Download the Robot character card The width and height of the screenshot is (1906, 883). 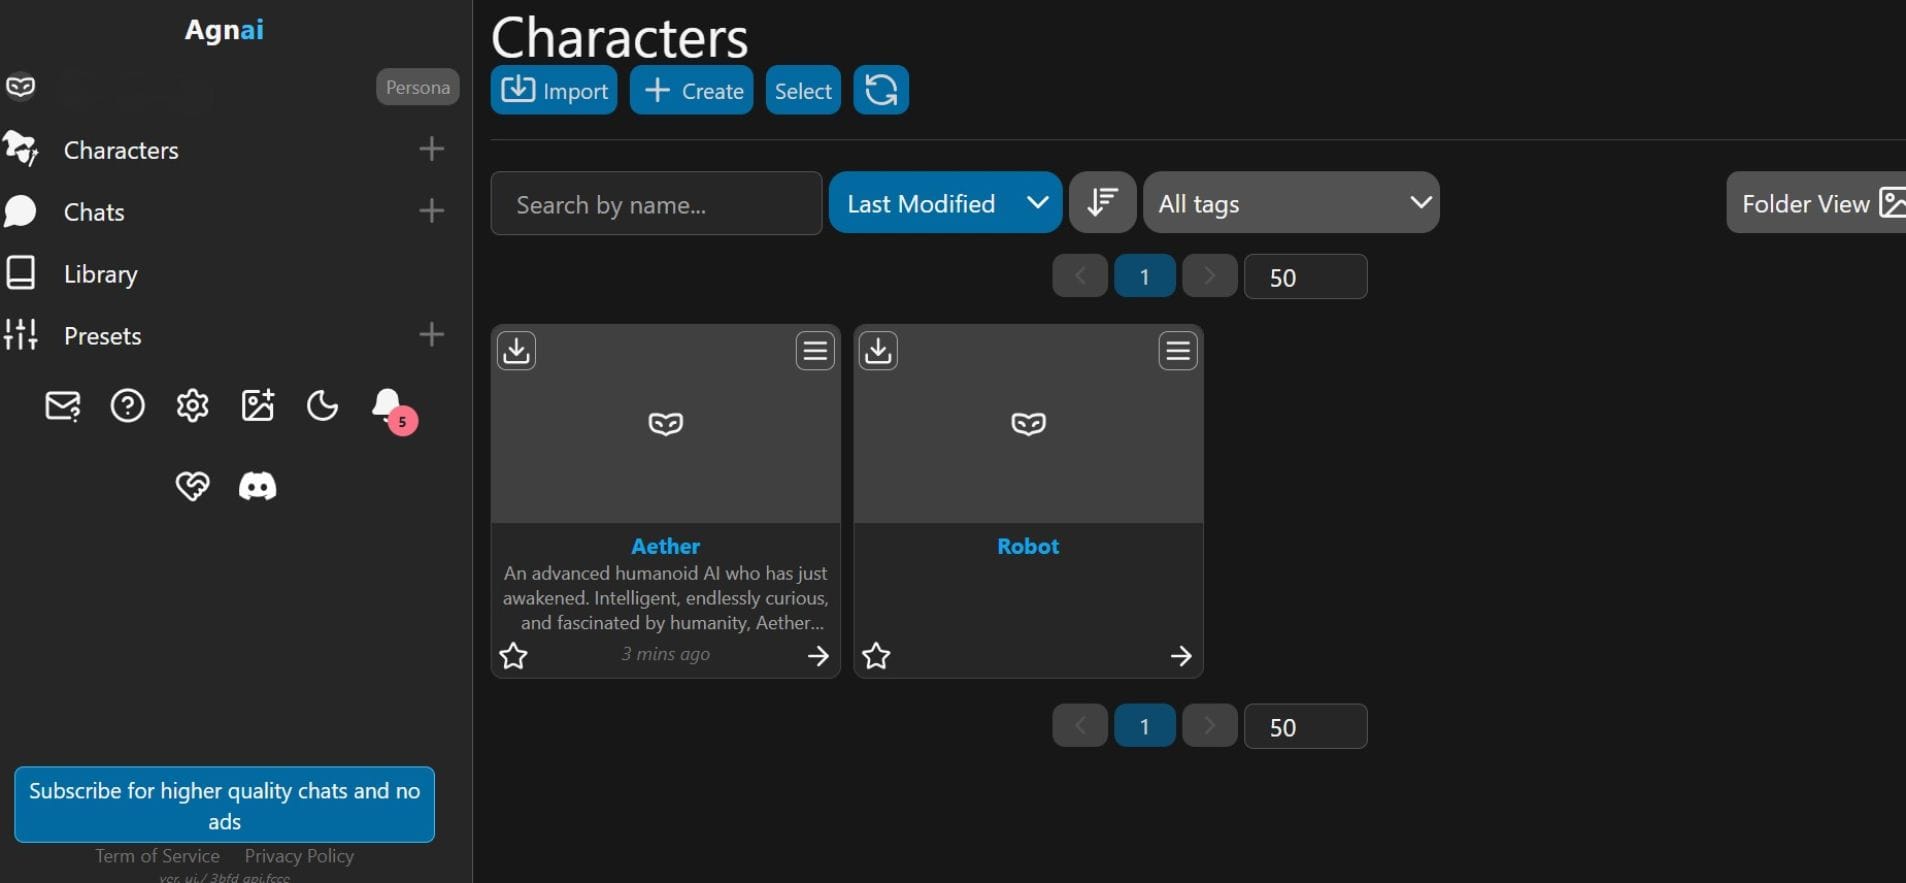click(x=879, y=351)
